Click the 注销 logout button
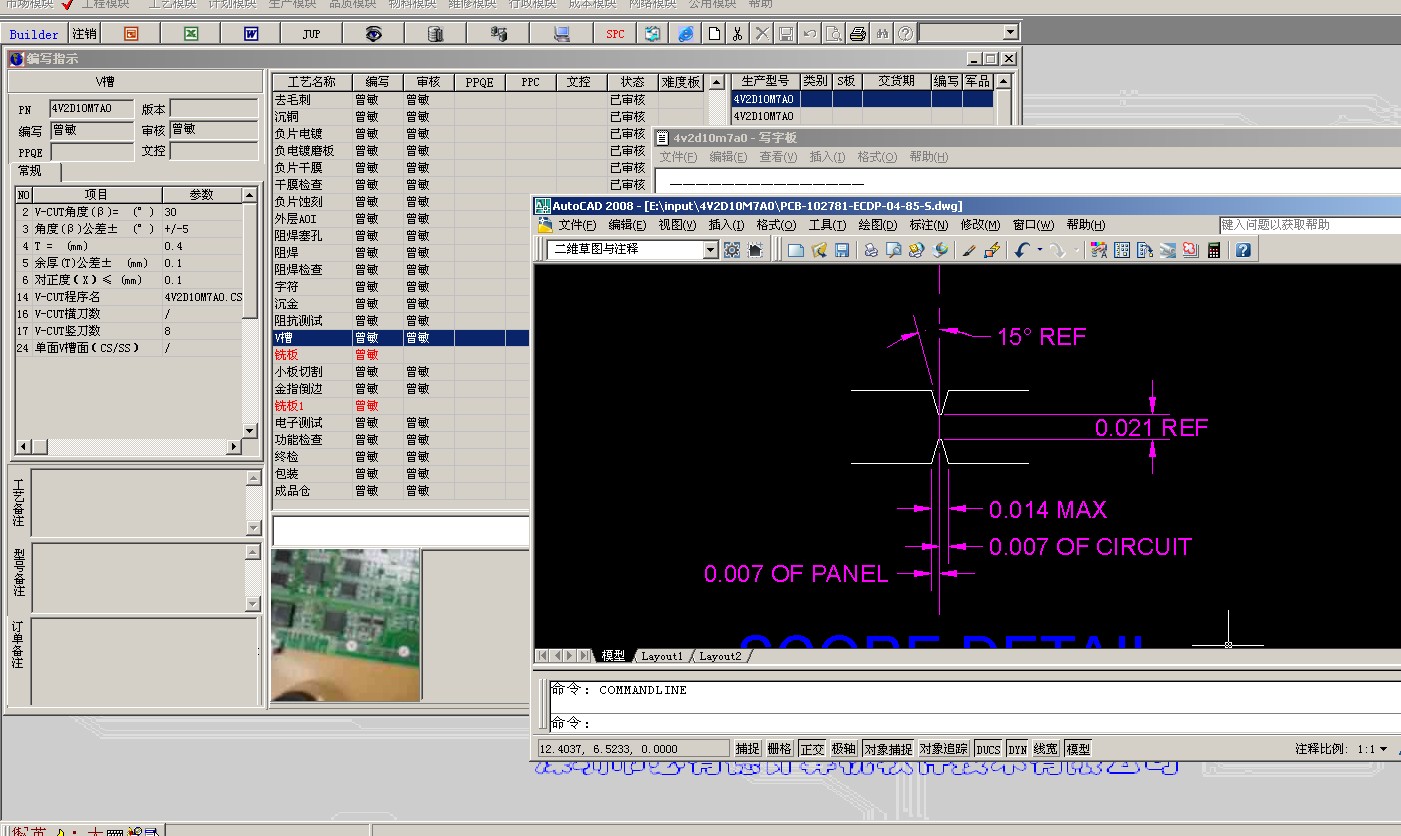Screen dimensions: 1401x836 click(85, 34)
